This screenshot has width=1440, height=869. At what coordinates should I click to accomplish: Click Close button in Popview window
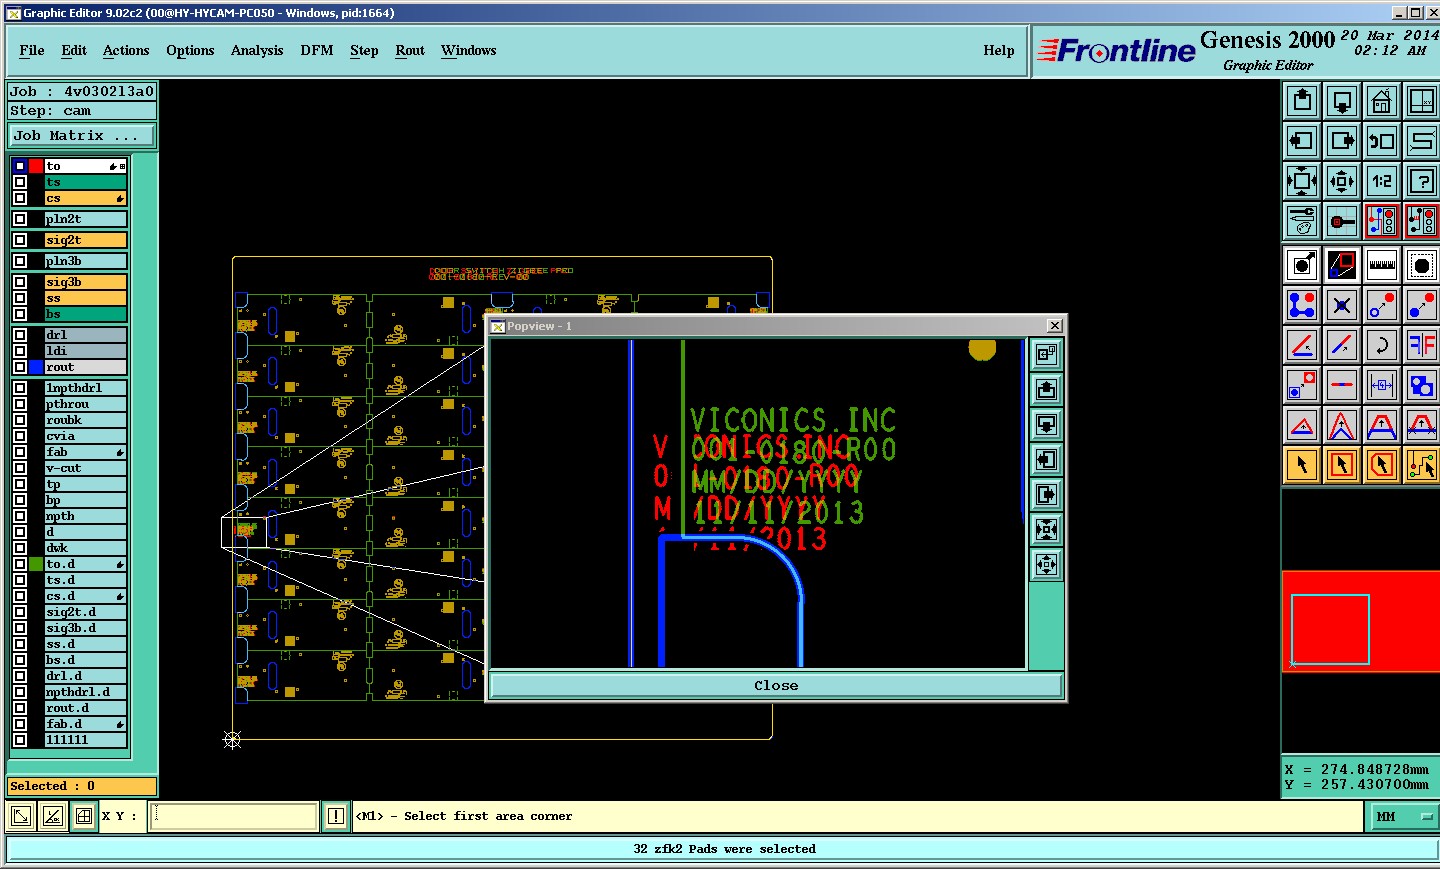tap(776, 685)
